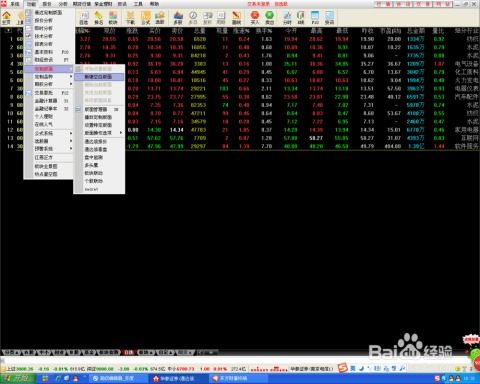The image size is (480, 384).
Task: Open the 工具 menu in the menu bar
Action: [x=138, y=4]
